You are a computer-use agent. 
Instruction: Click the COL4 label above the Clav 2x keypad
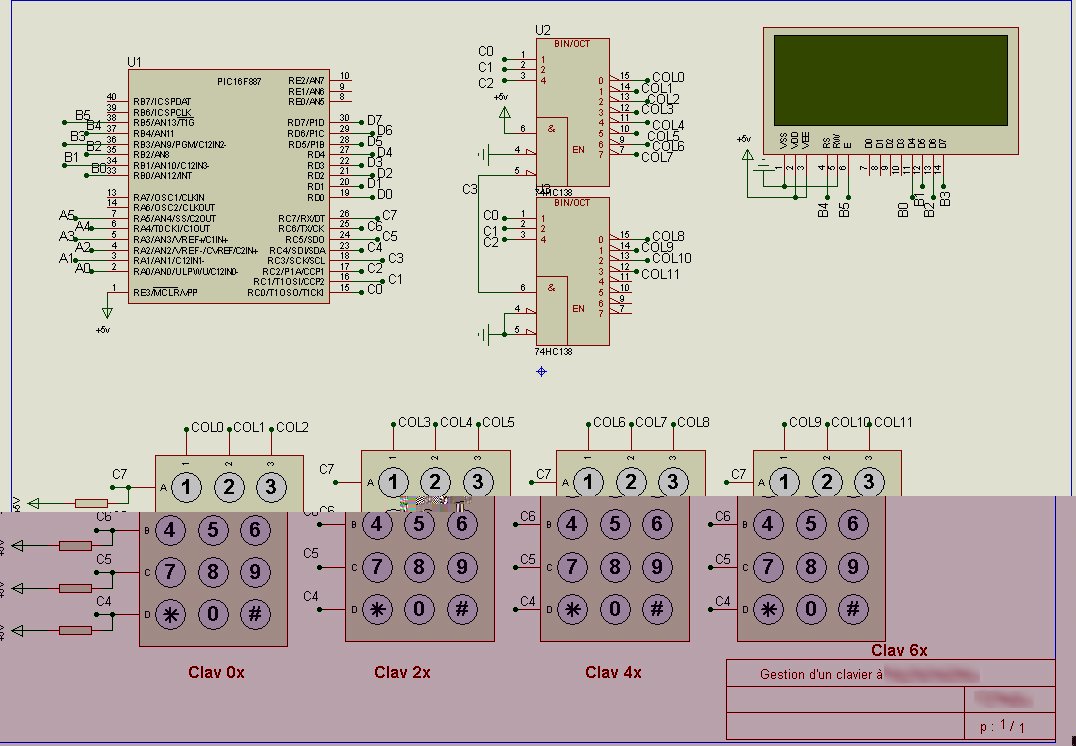coord(456,423)
